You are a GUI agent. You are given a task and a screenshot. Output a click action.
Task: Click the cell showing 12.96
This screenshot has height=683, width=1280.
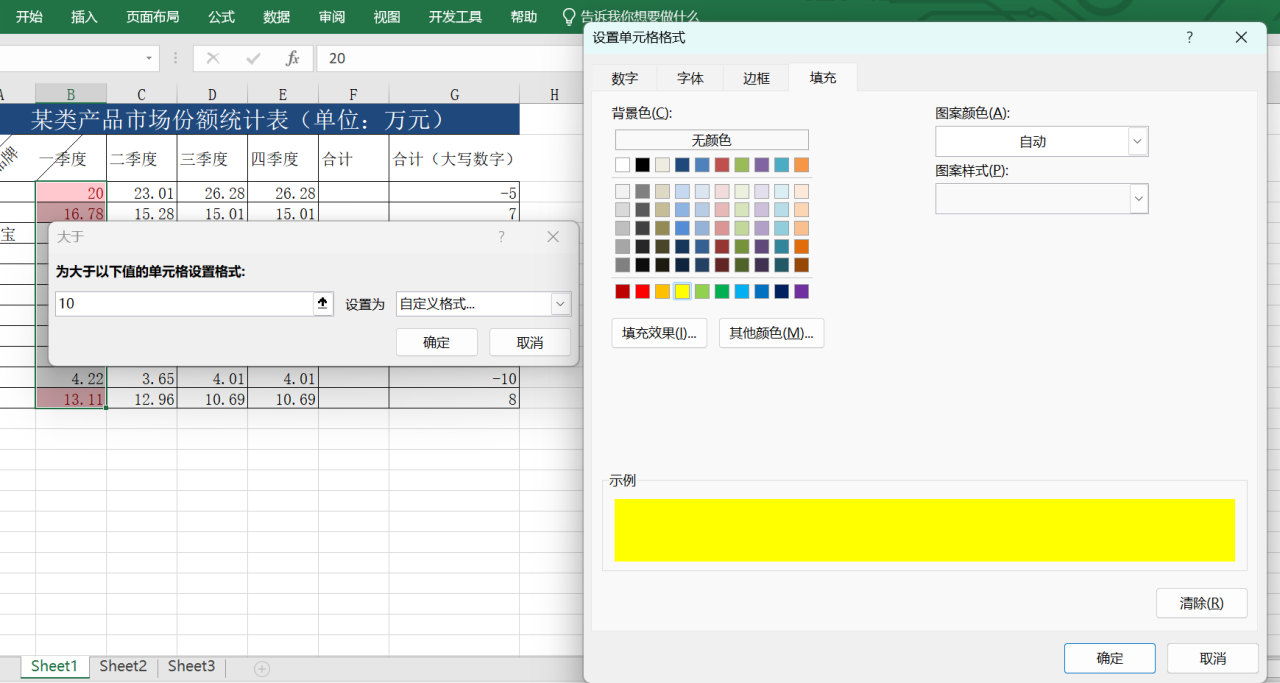[142, 399]
